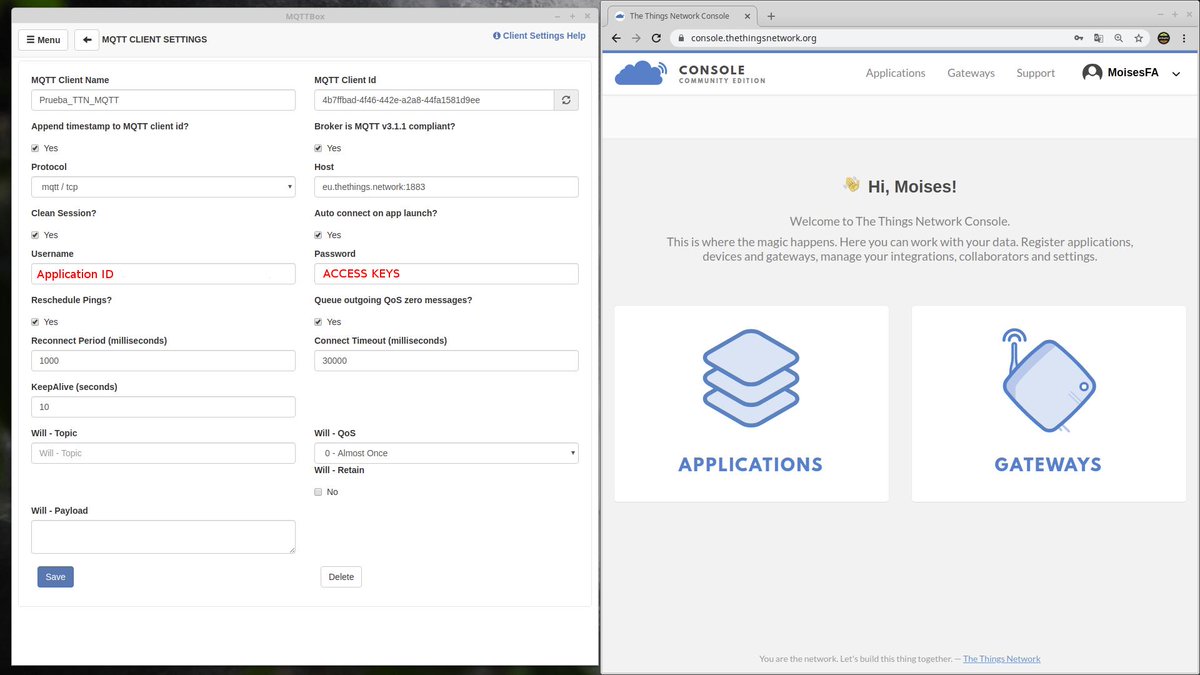Image resolution: width=1200 pixels, height=675 pixels.
Task: Click the browser profile avatar icon
Action: (x=1164, y=38)
